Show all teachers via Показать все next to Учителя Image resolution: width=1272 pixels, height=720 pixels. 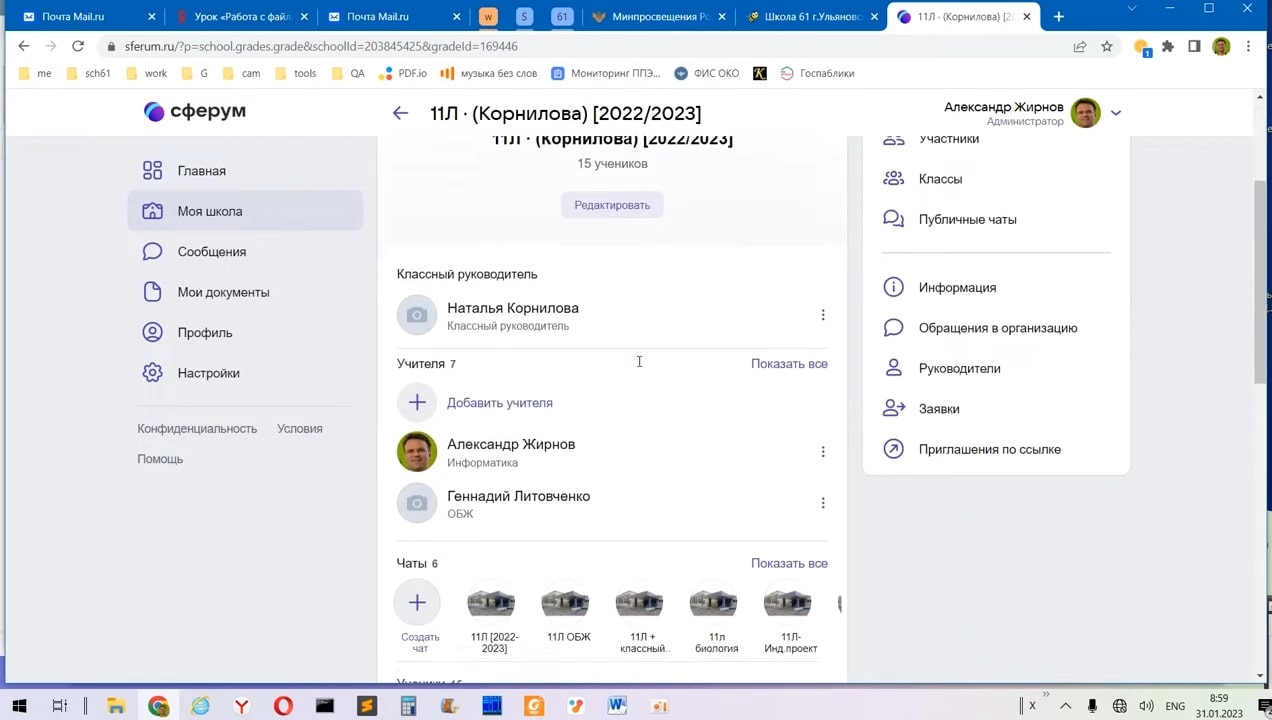point(789,364)
